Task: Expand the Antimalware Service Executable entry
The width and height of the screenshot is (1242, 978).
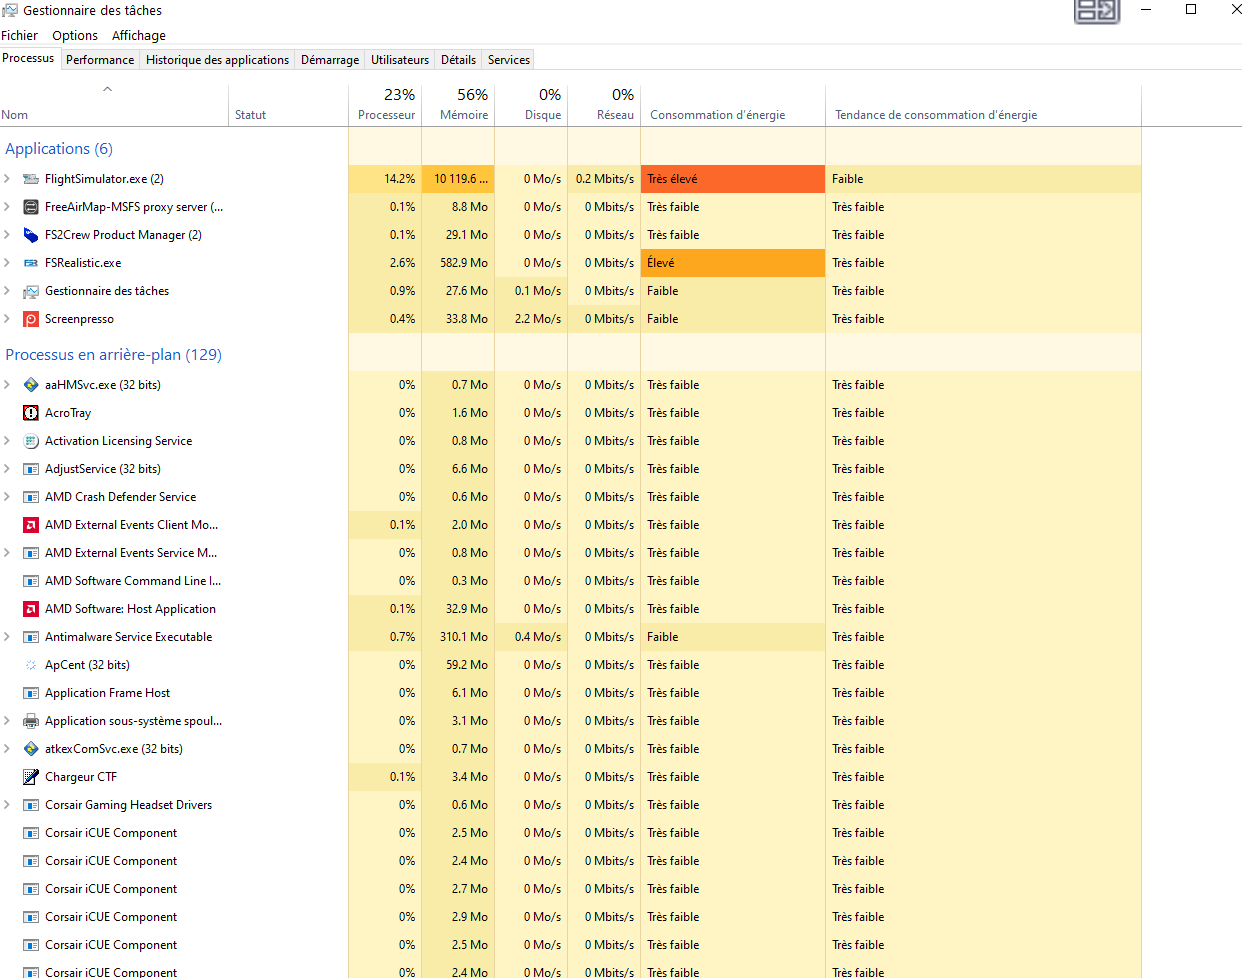Action: pos(7,637)
